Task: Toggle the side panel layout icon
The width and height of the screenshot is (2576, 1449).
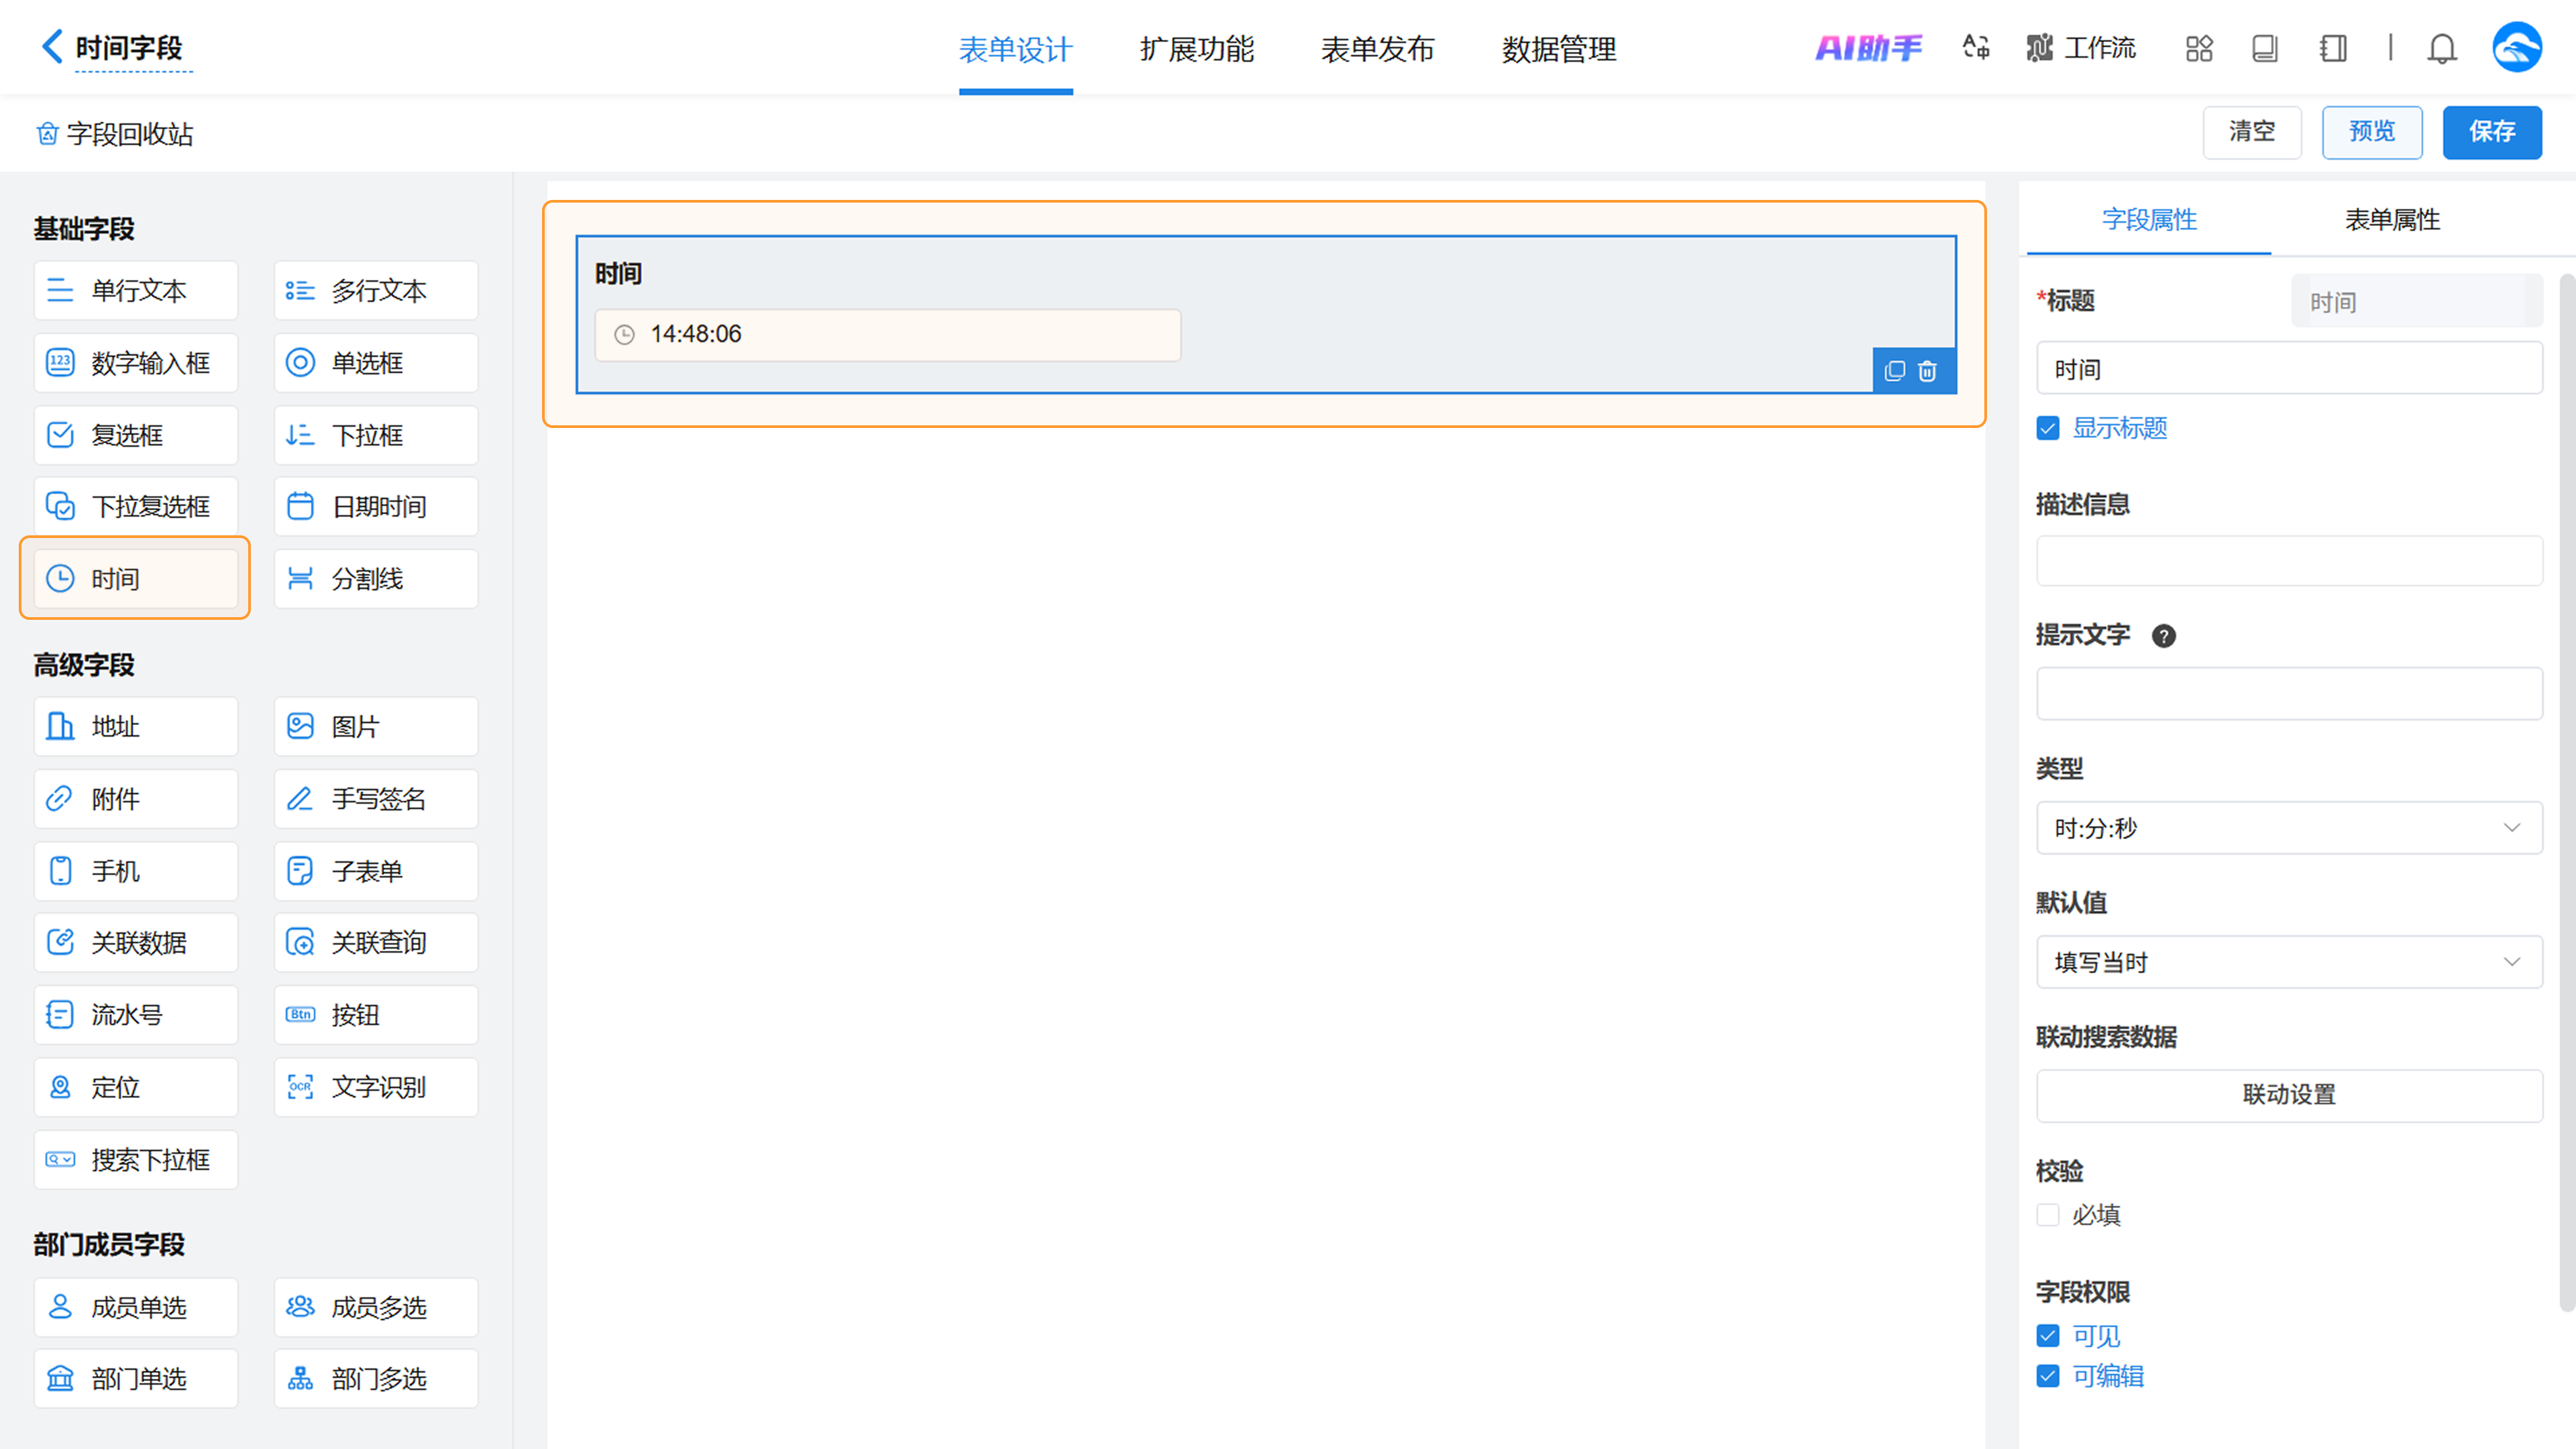Action: coord(2333,48)
